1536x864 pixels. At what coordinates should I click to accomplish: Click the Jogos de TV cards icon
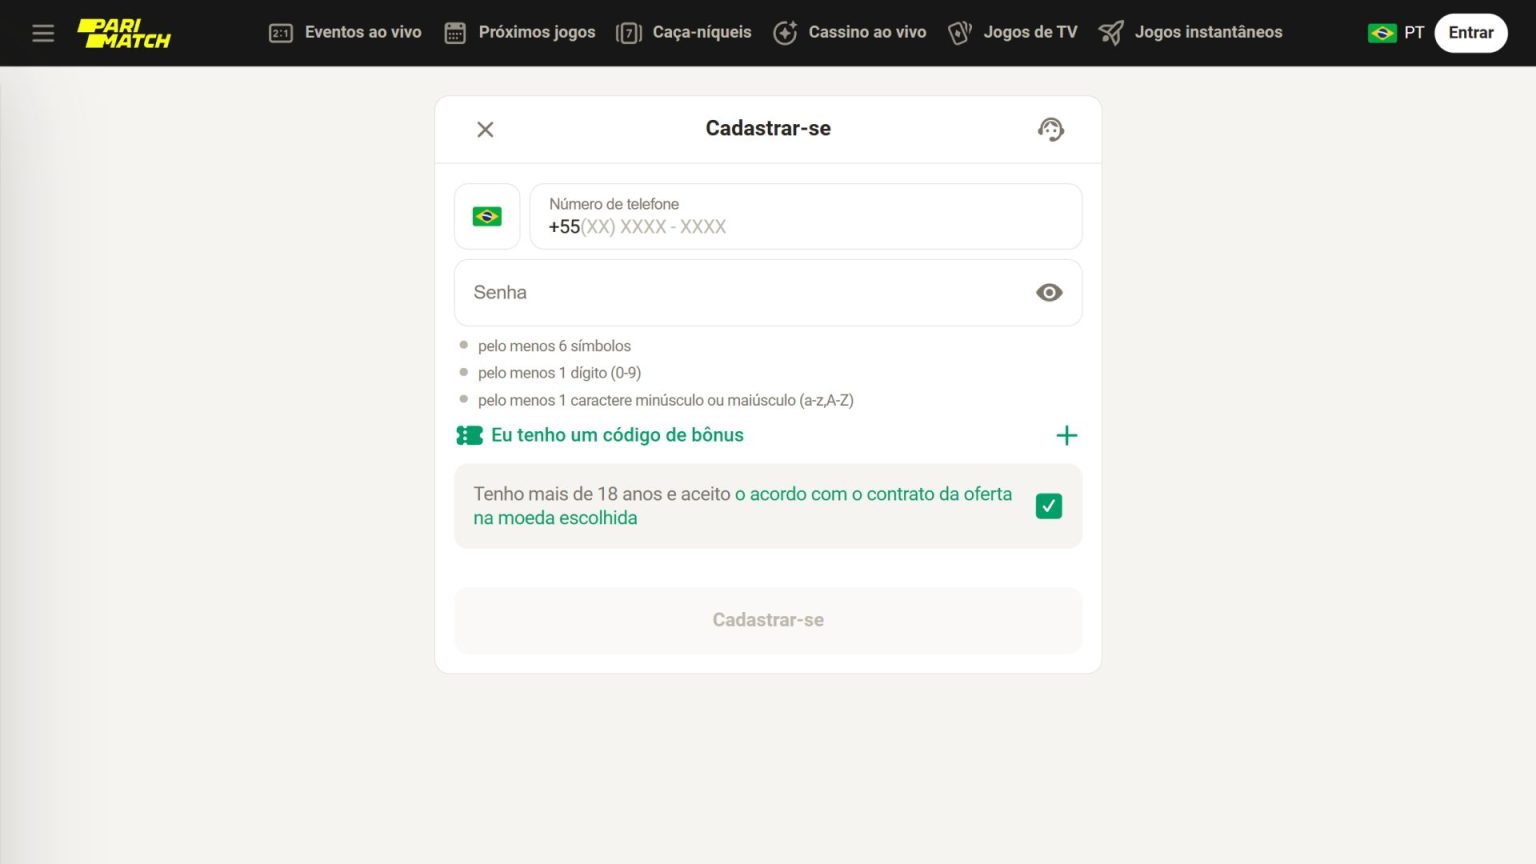point(960,33)
